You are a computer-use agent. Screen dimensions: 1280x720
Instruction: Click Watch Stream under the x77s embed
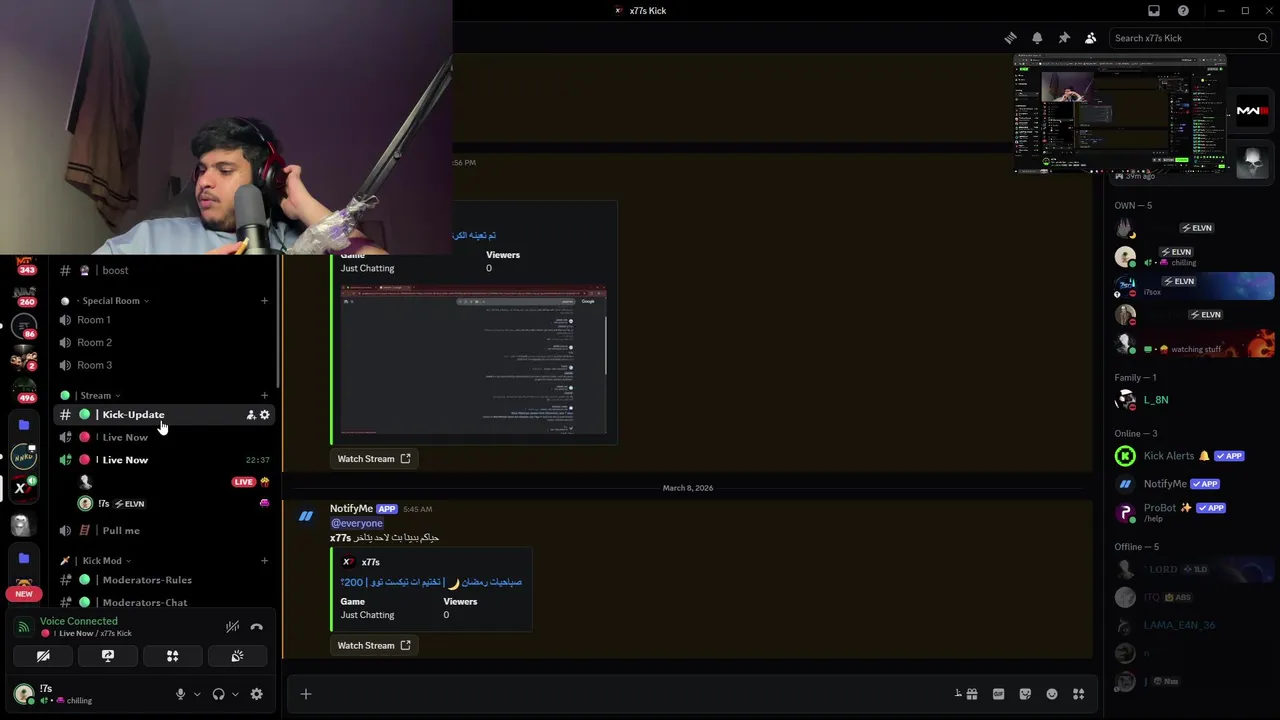pos(374,646)
